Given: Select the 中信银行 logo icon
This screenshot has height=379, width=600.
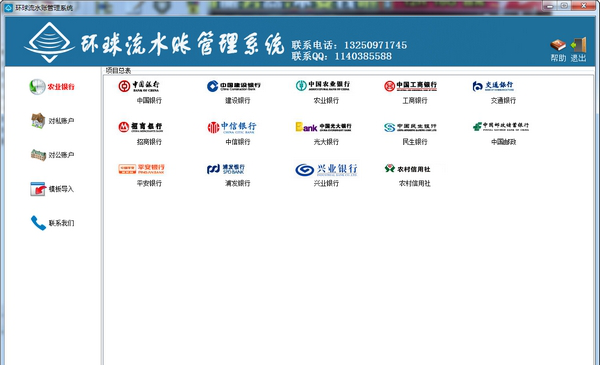Looking at the screenshot, I should pyautogui.click(x=232, y=127).
